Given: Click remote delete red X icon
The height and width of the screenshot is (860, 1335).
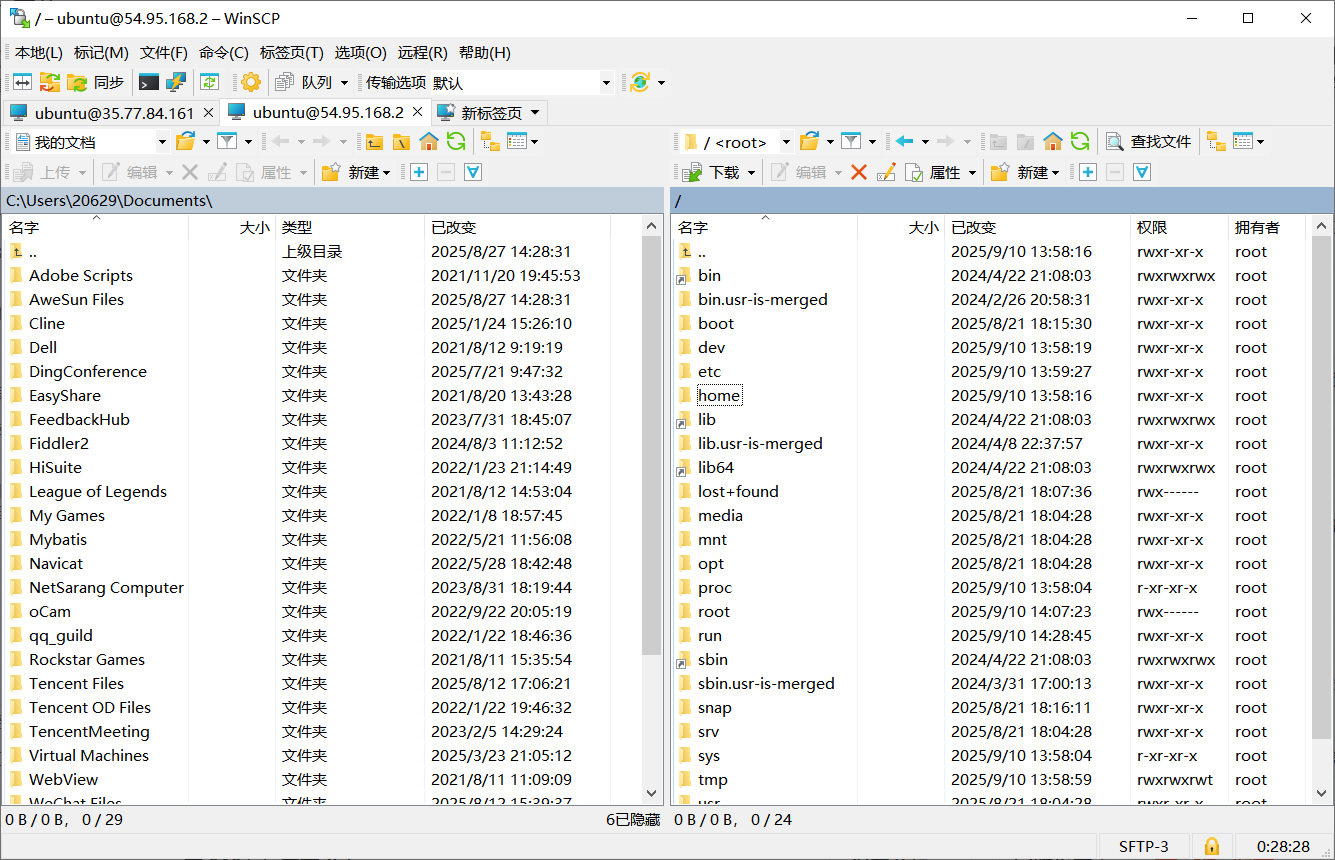Looking at the screenshot, I should pos(858,172).
